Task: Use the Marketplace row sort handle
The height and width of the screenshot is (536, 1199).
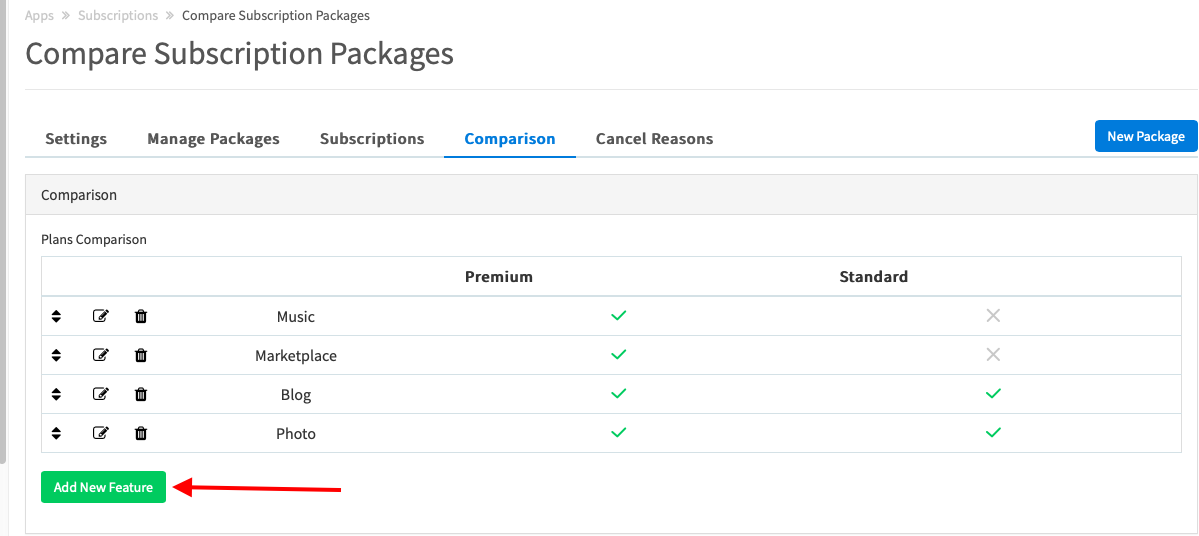Action: pyautogui.click(x=56, y=355)
